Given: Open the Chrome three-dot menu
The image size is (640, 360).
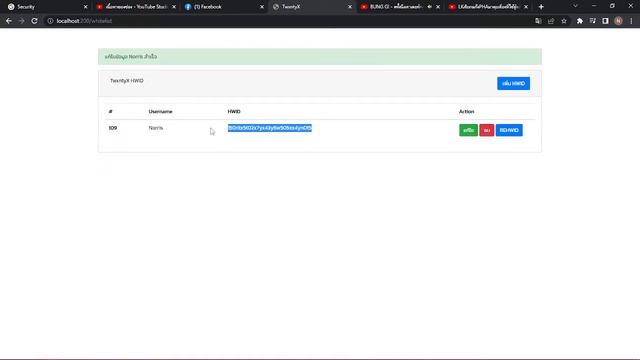Looking at the screenshot, I should [x=631, y=21].
